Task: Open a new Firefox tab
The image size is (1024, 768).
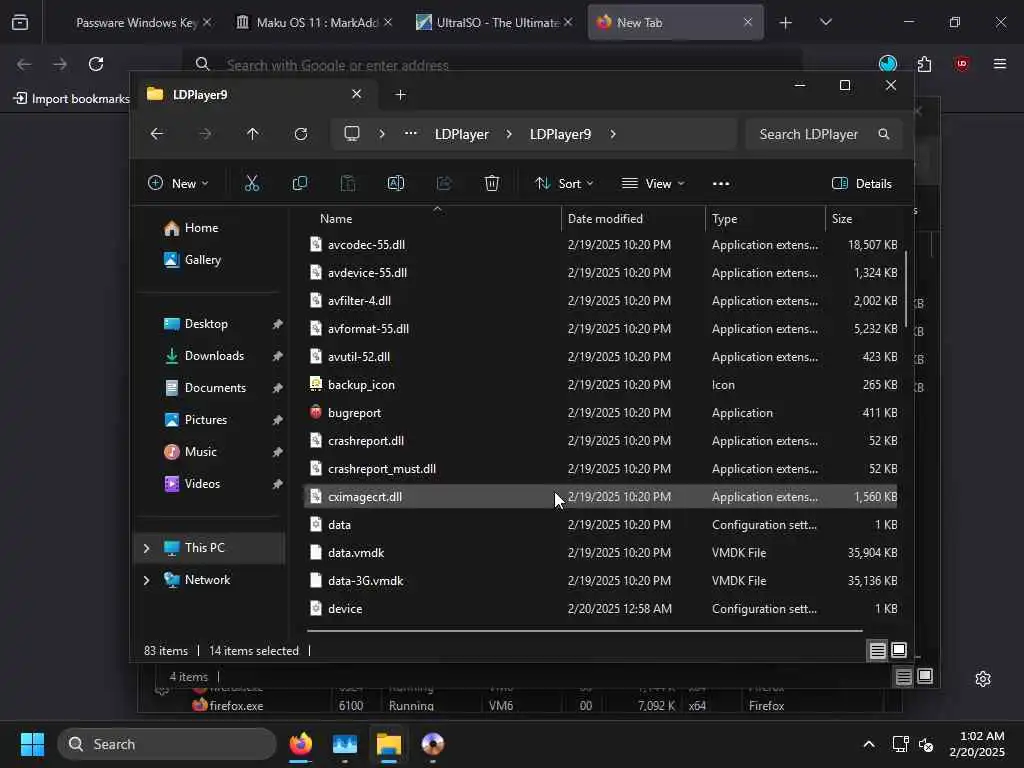Action: coord(786,23)
